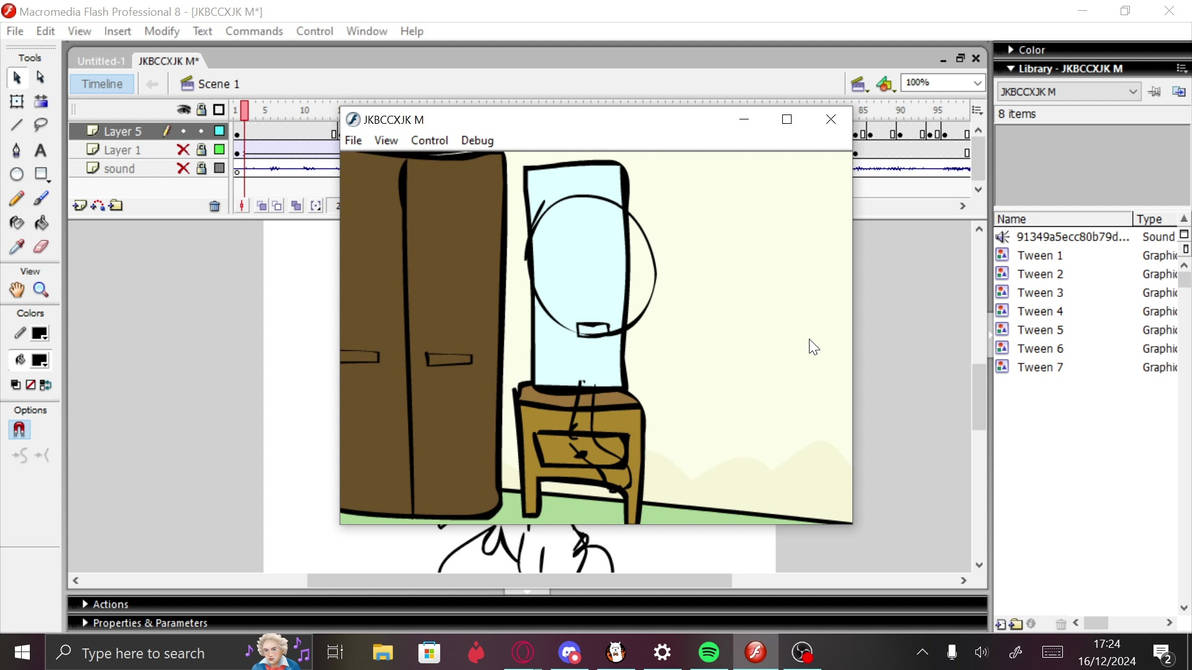Click Add Motion Guide icon
The width and height of the screenshot is (1192, 670).
click(x=98, y=205)
